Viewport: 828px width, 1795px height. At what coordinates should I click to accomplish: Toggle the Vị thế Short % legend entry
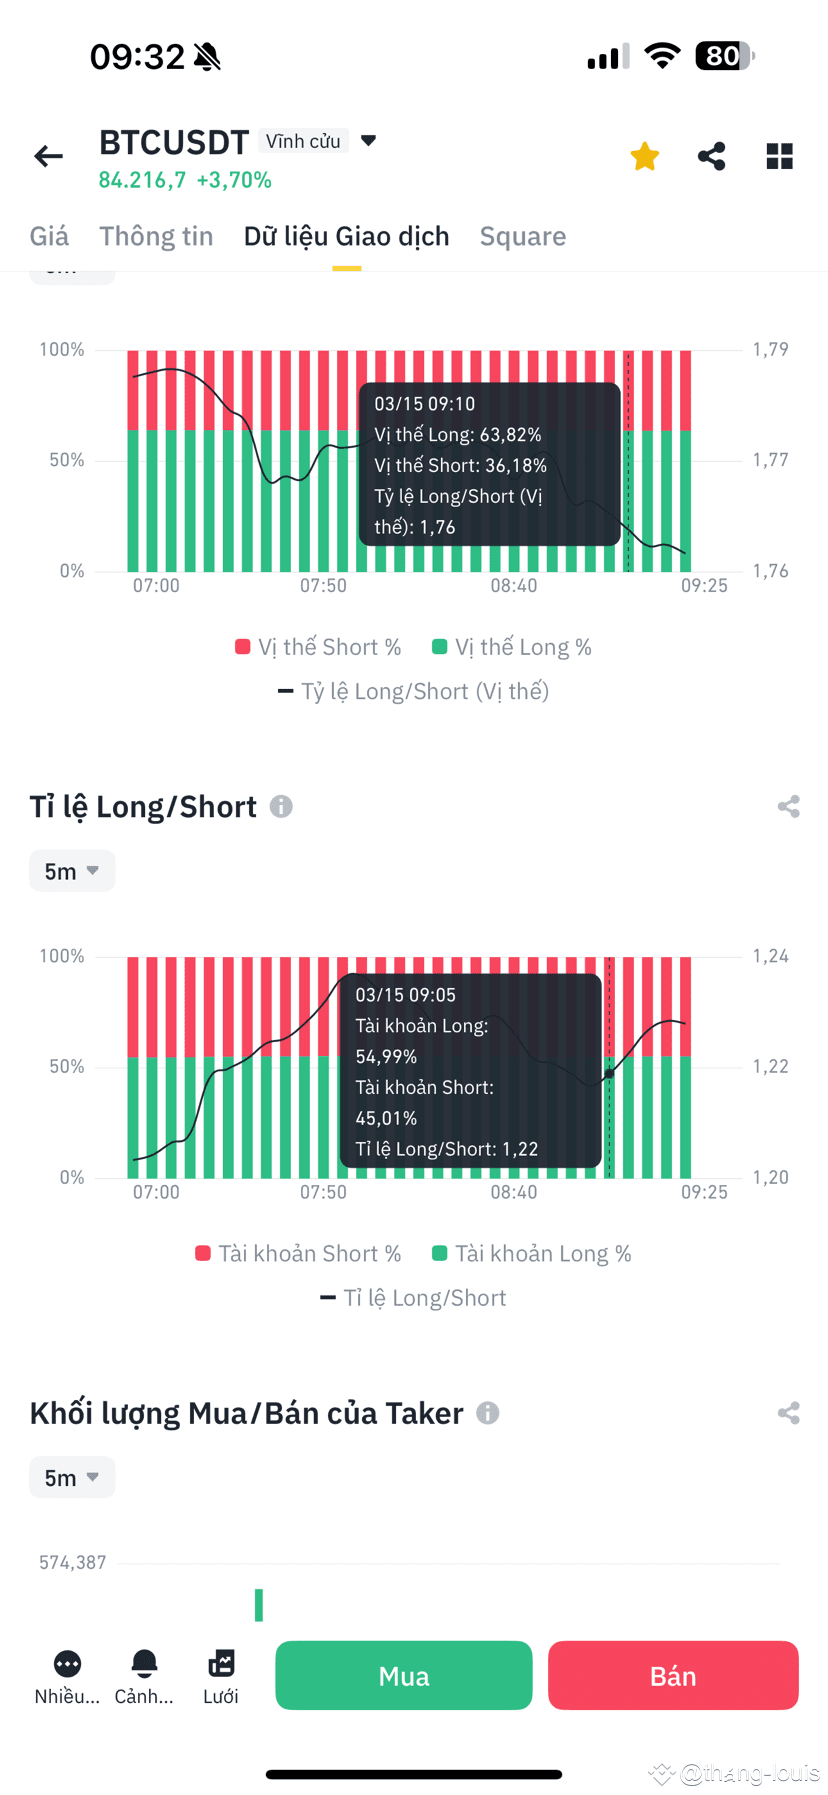tap(317, 646)
